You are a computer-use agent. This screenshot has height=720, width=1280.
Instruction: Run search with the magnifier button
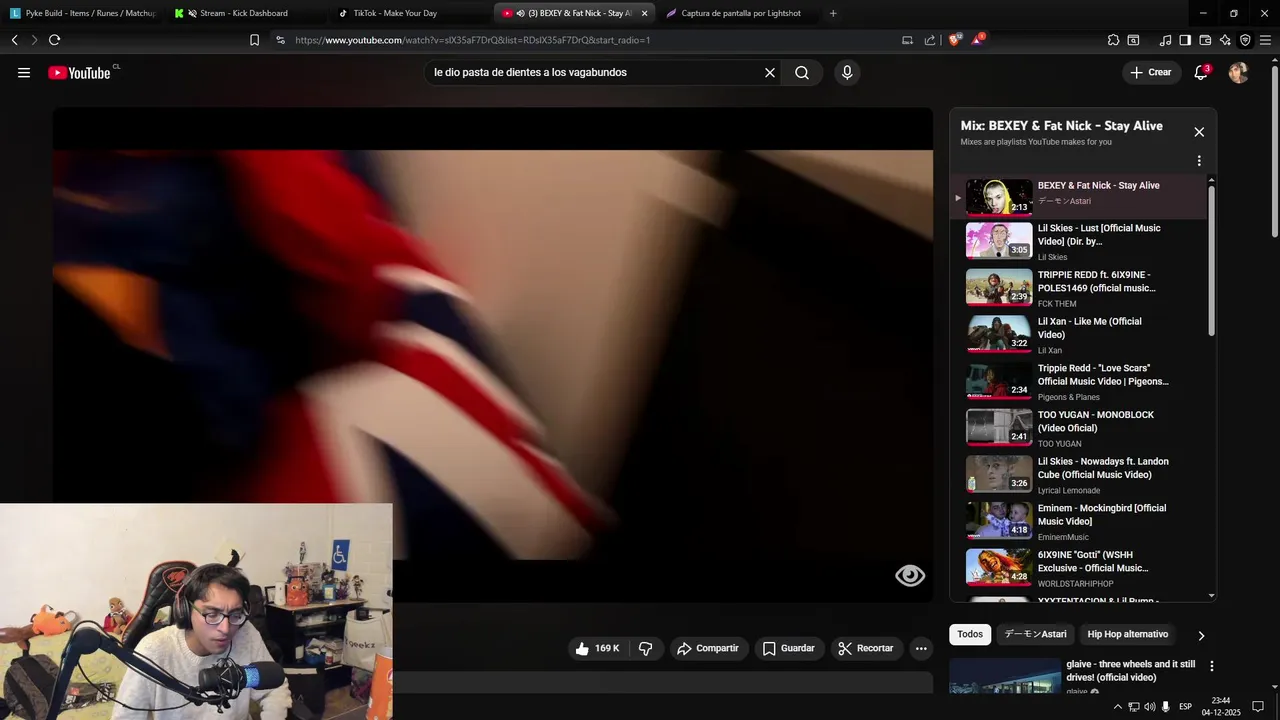[802, 73]
